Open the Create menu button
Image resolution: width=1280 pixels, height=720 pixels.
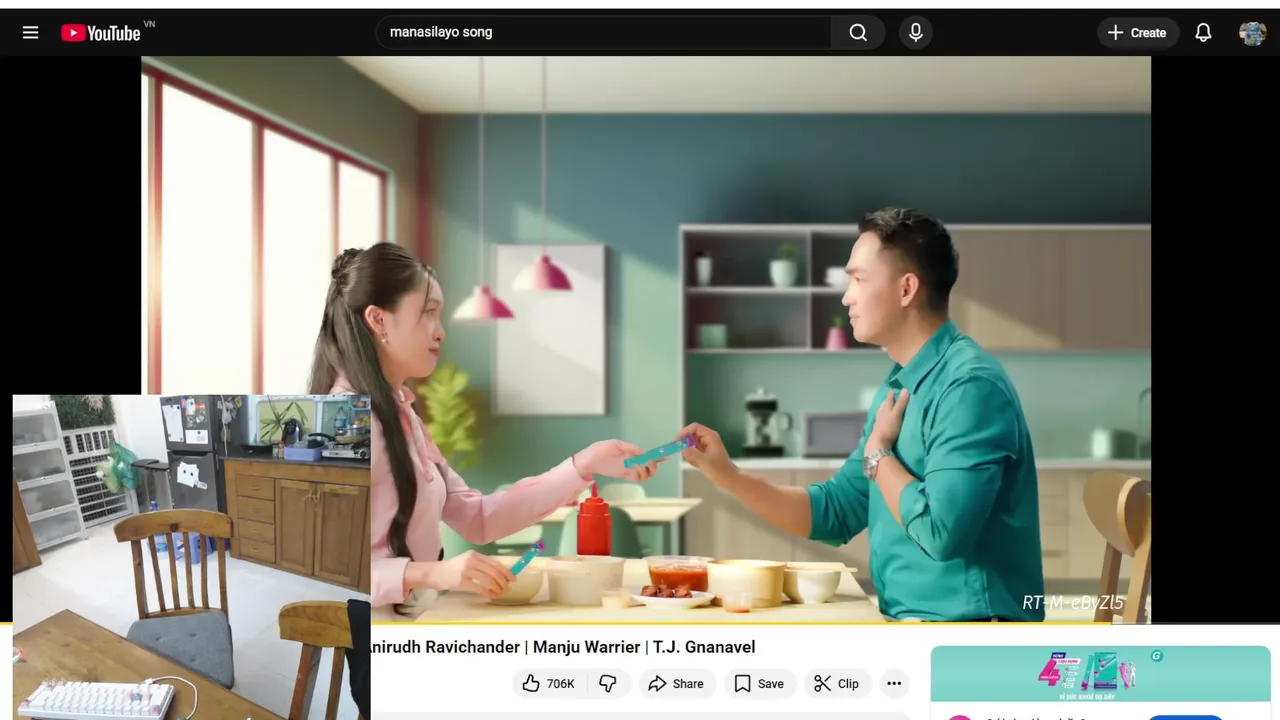pos(1137,33)
